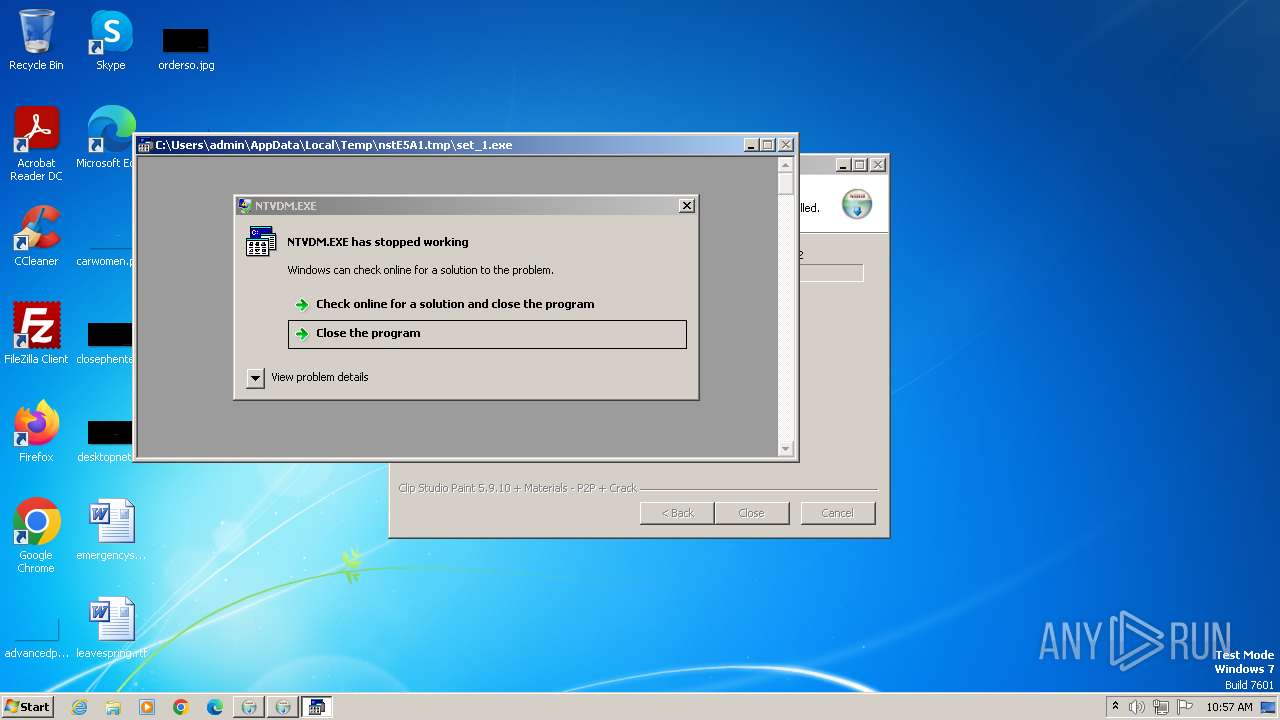The height and width of the screenshot is (720, 1280).
Task: Open the FileZilla Client desktop shortcut
Action: [36, 334]
